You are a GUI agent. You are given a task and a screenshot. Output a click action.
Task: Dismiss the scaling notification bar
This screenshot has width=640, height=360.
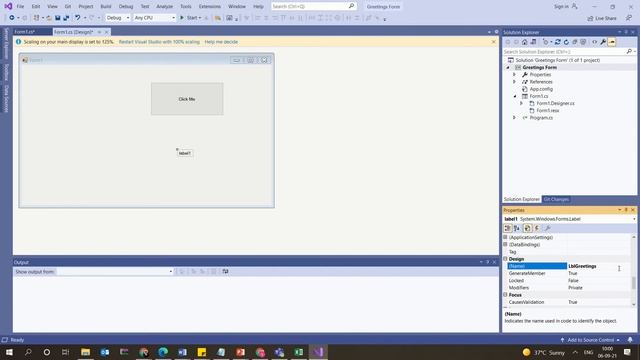click(493, 42)
